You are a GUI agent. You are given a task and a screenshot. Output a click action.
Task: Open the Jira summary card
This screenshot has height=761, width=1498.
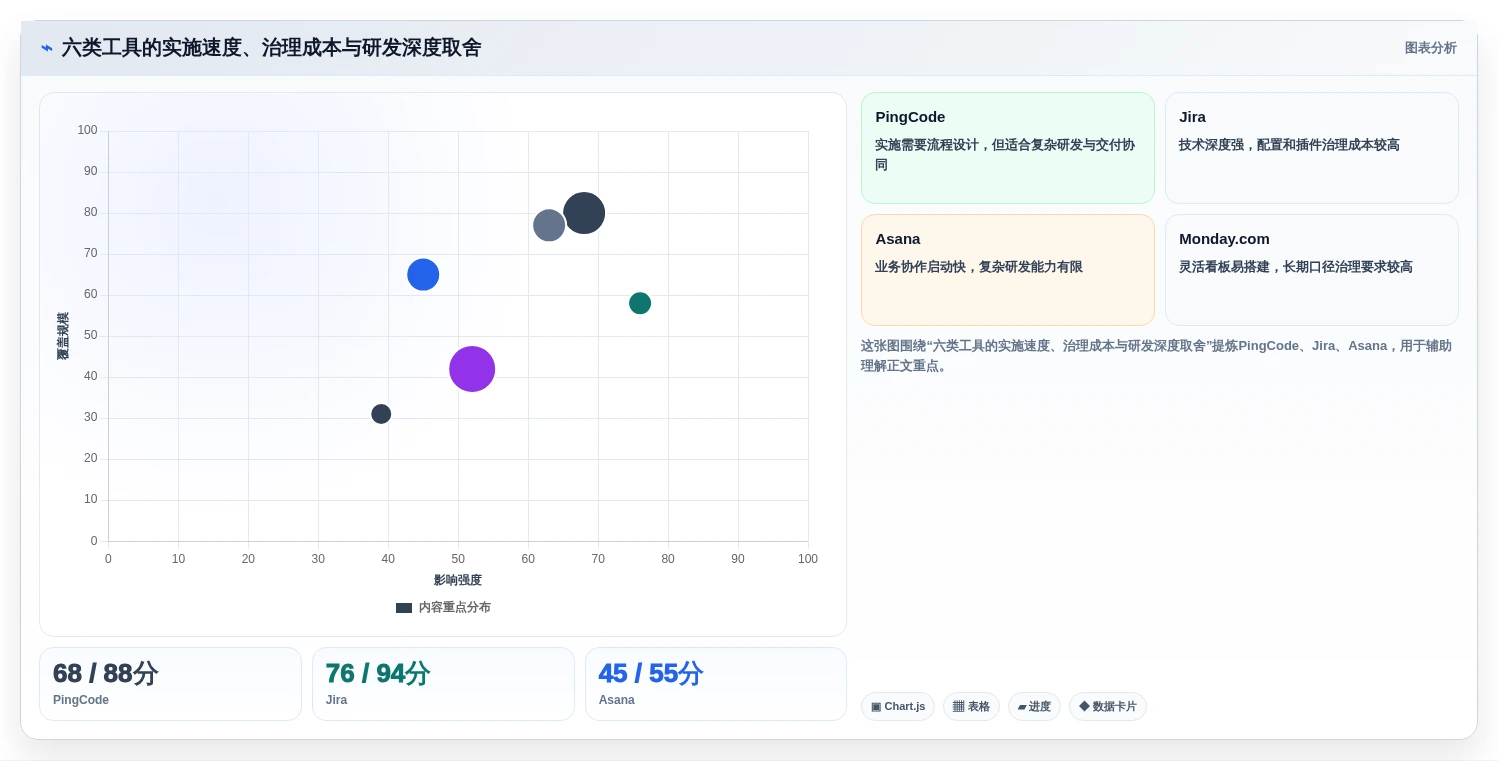(x=1311, y=148)
